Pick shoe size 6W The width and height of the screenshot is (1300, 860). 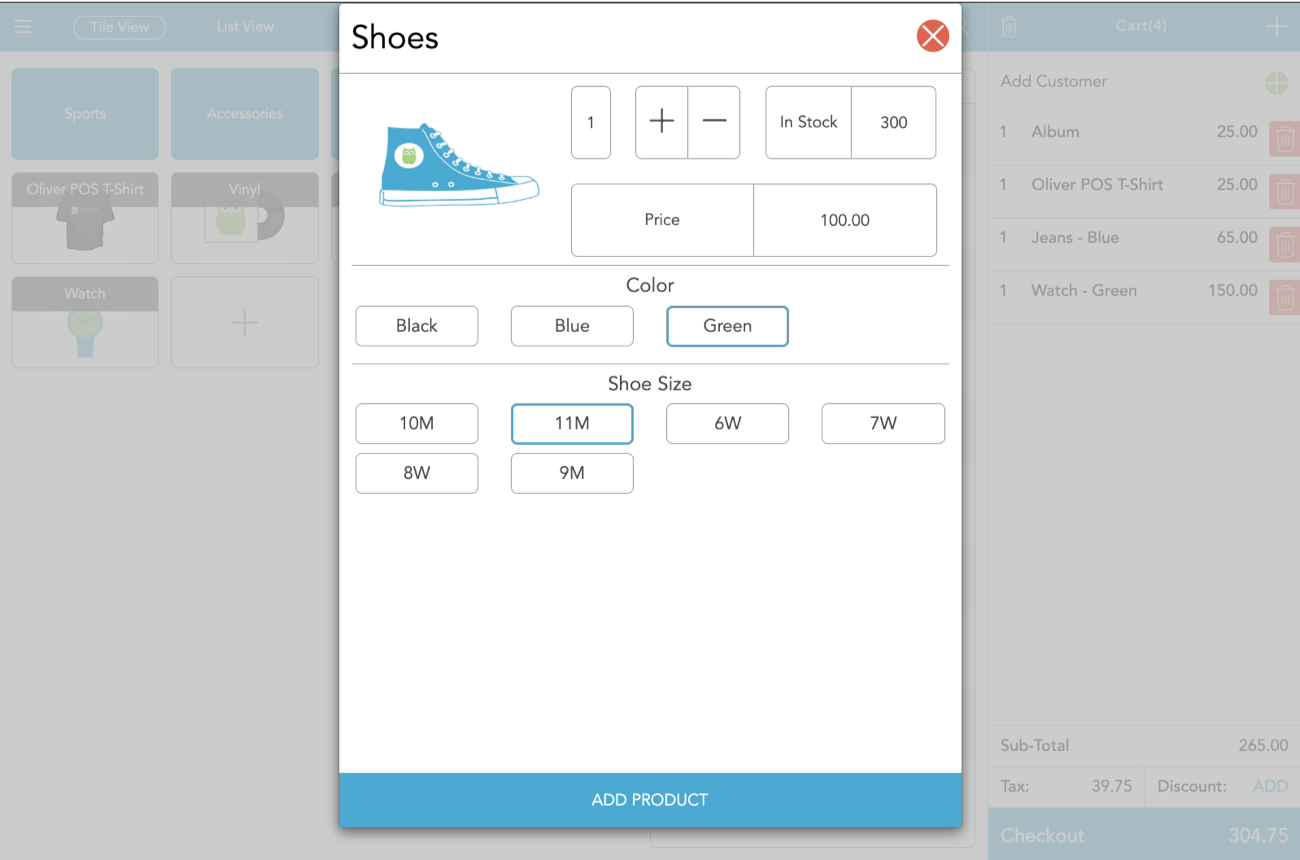[x=727, y=423]
